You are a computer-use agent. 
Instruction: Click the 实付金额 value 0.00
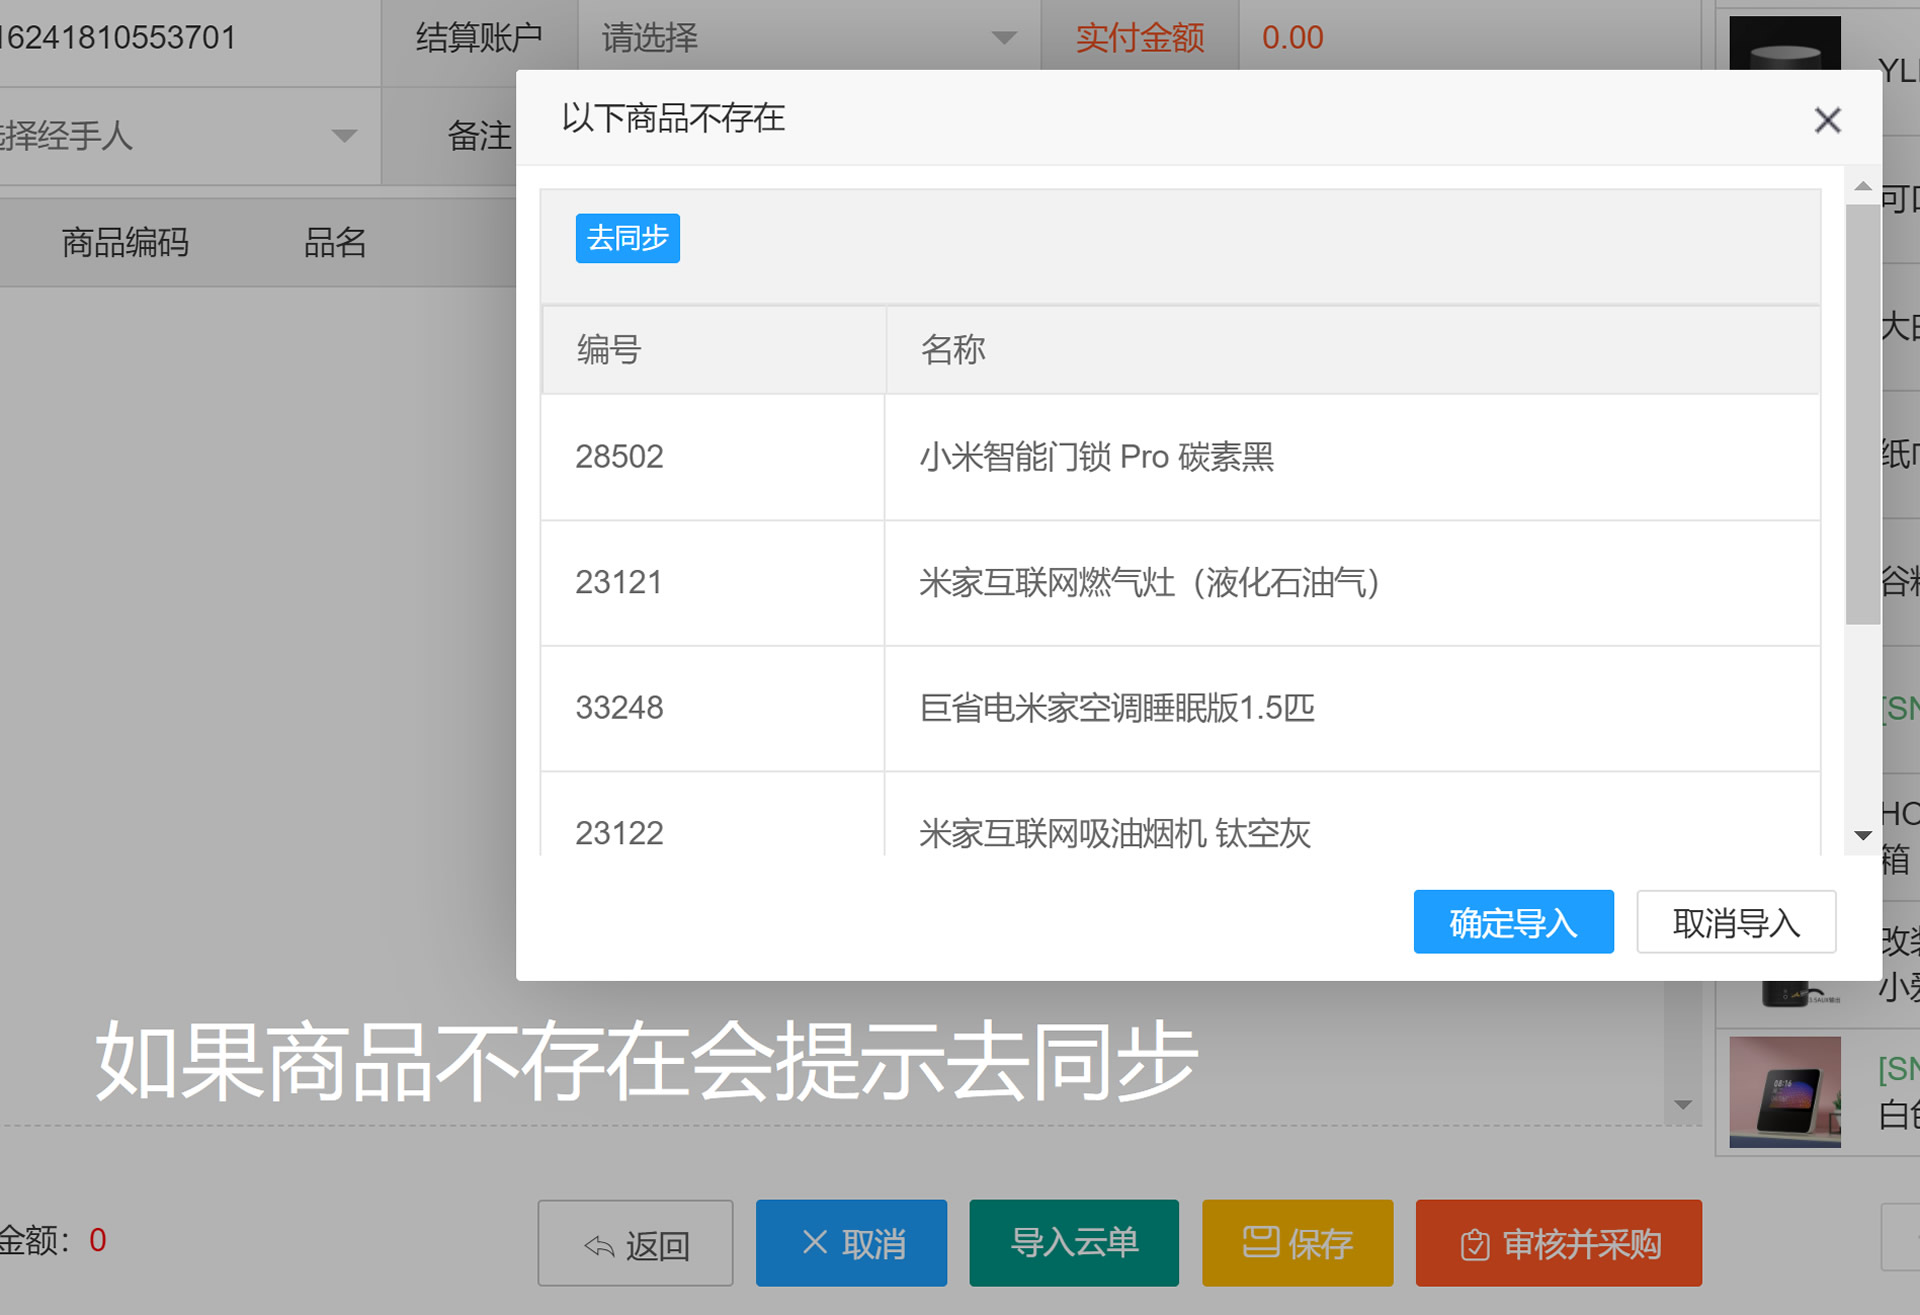(1292, 38)
